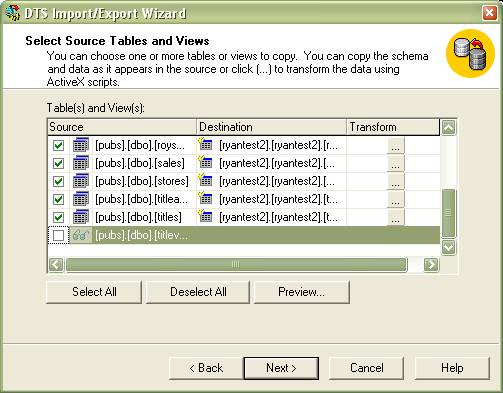The width and height of the screenshot is (503, 393).
Task: Click the horizontal scrollbar thumb
Action: point(236,265)
